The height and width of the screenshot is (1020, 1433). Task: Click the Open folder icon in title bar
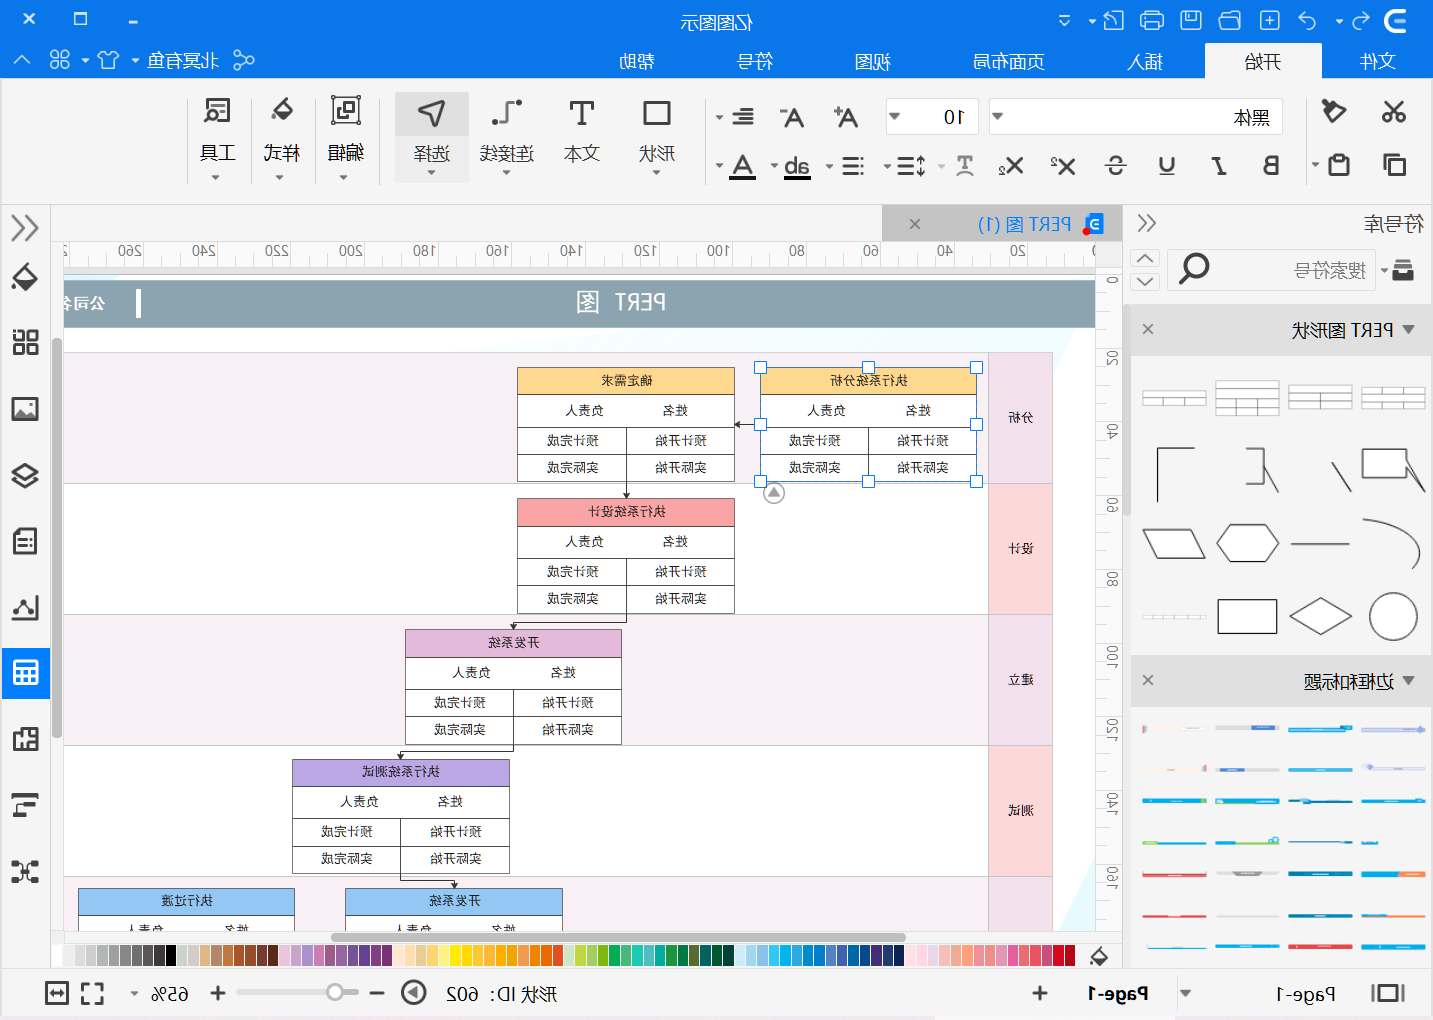pyautogui.click(x=1230, y=20)
